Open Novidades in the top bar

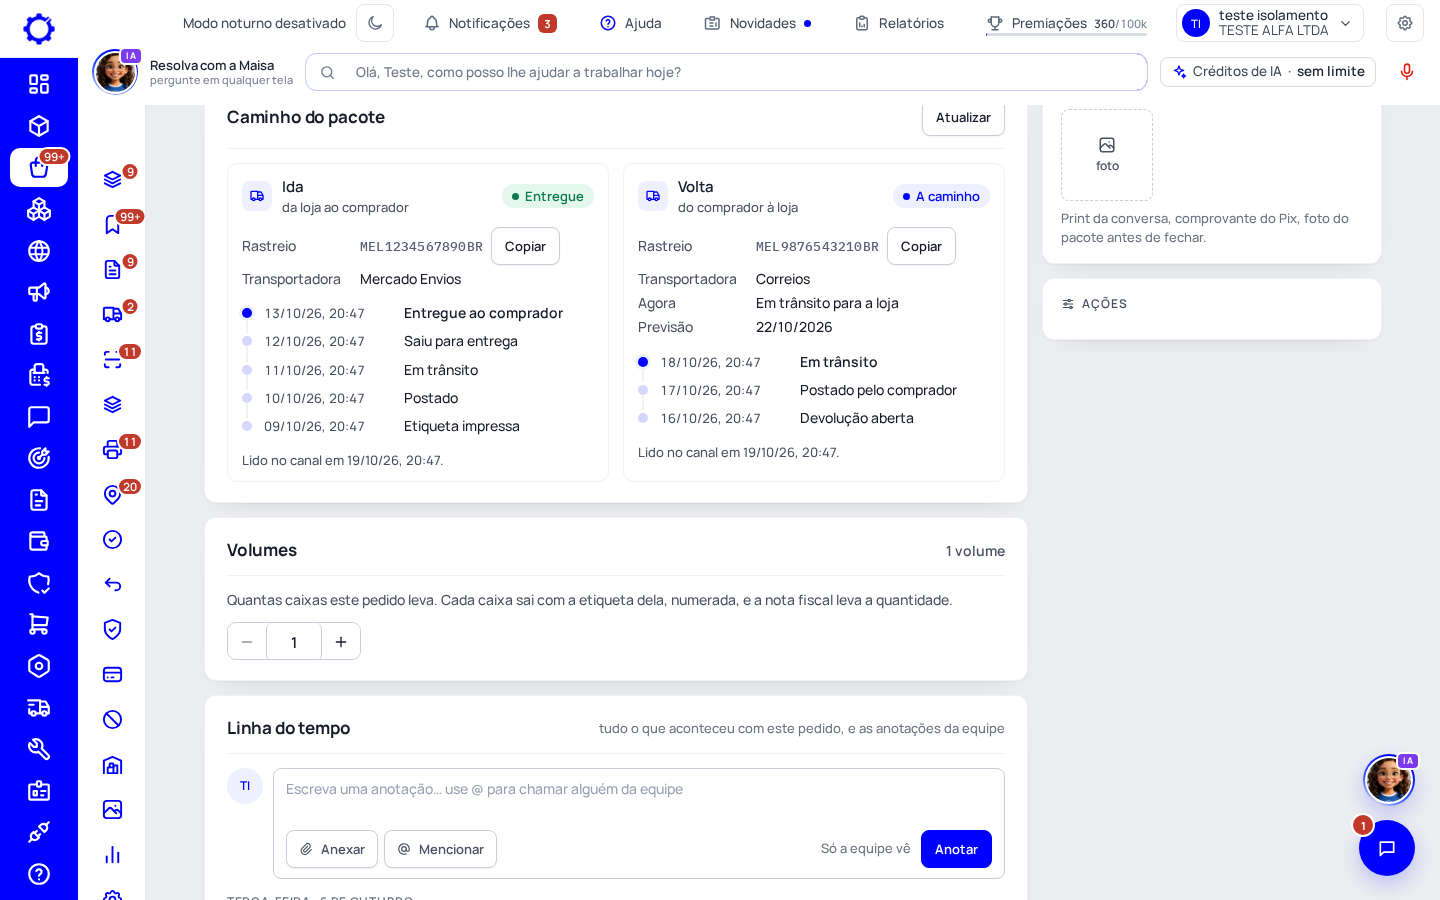coord(758,23)
